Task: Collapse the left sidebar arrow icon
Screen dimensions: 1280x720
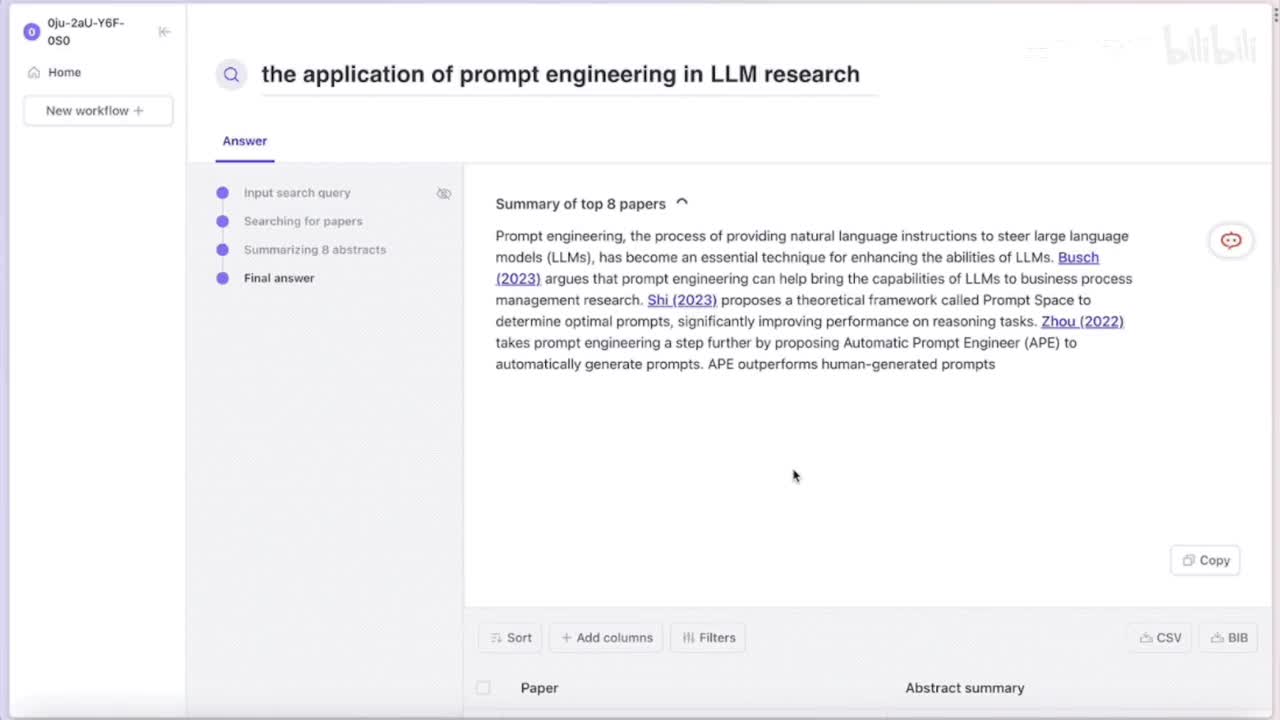Action: (165, 32)
